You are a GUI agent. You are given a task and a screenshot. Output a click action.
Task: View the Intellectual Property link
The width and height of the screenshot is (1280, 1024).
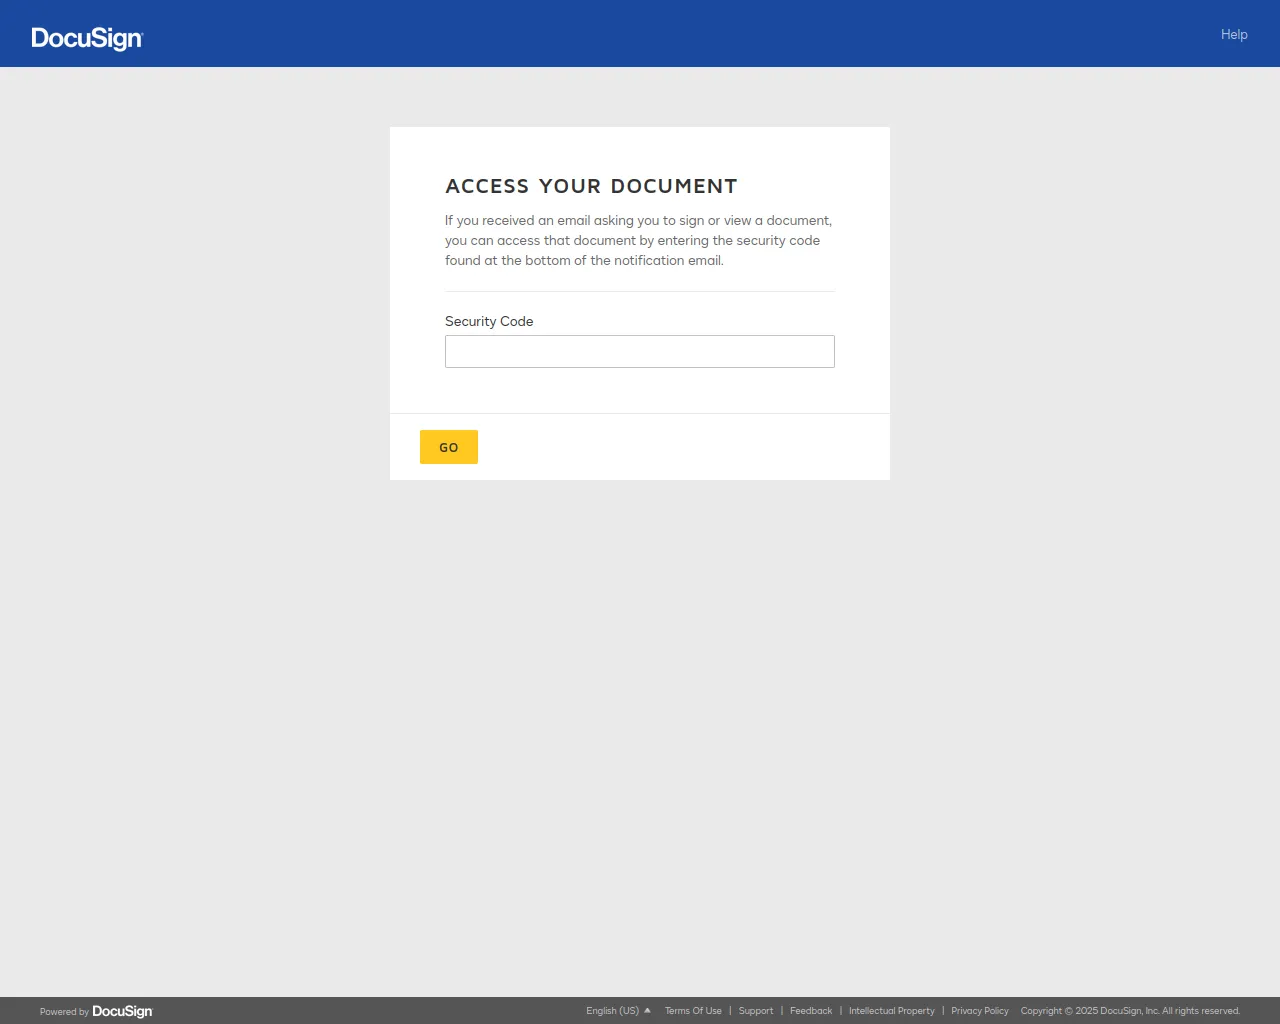point(891,1011)
